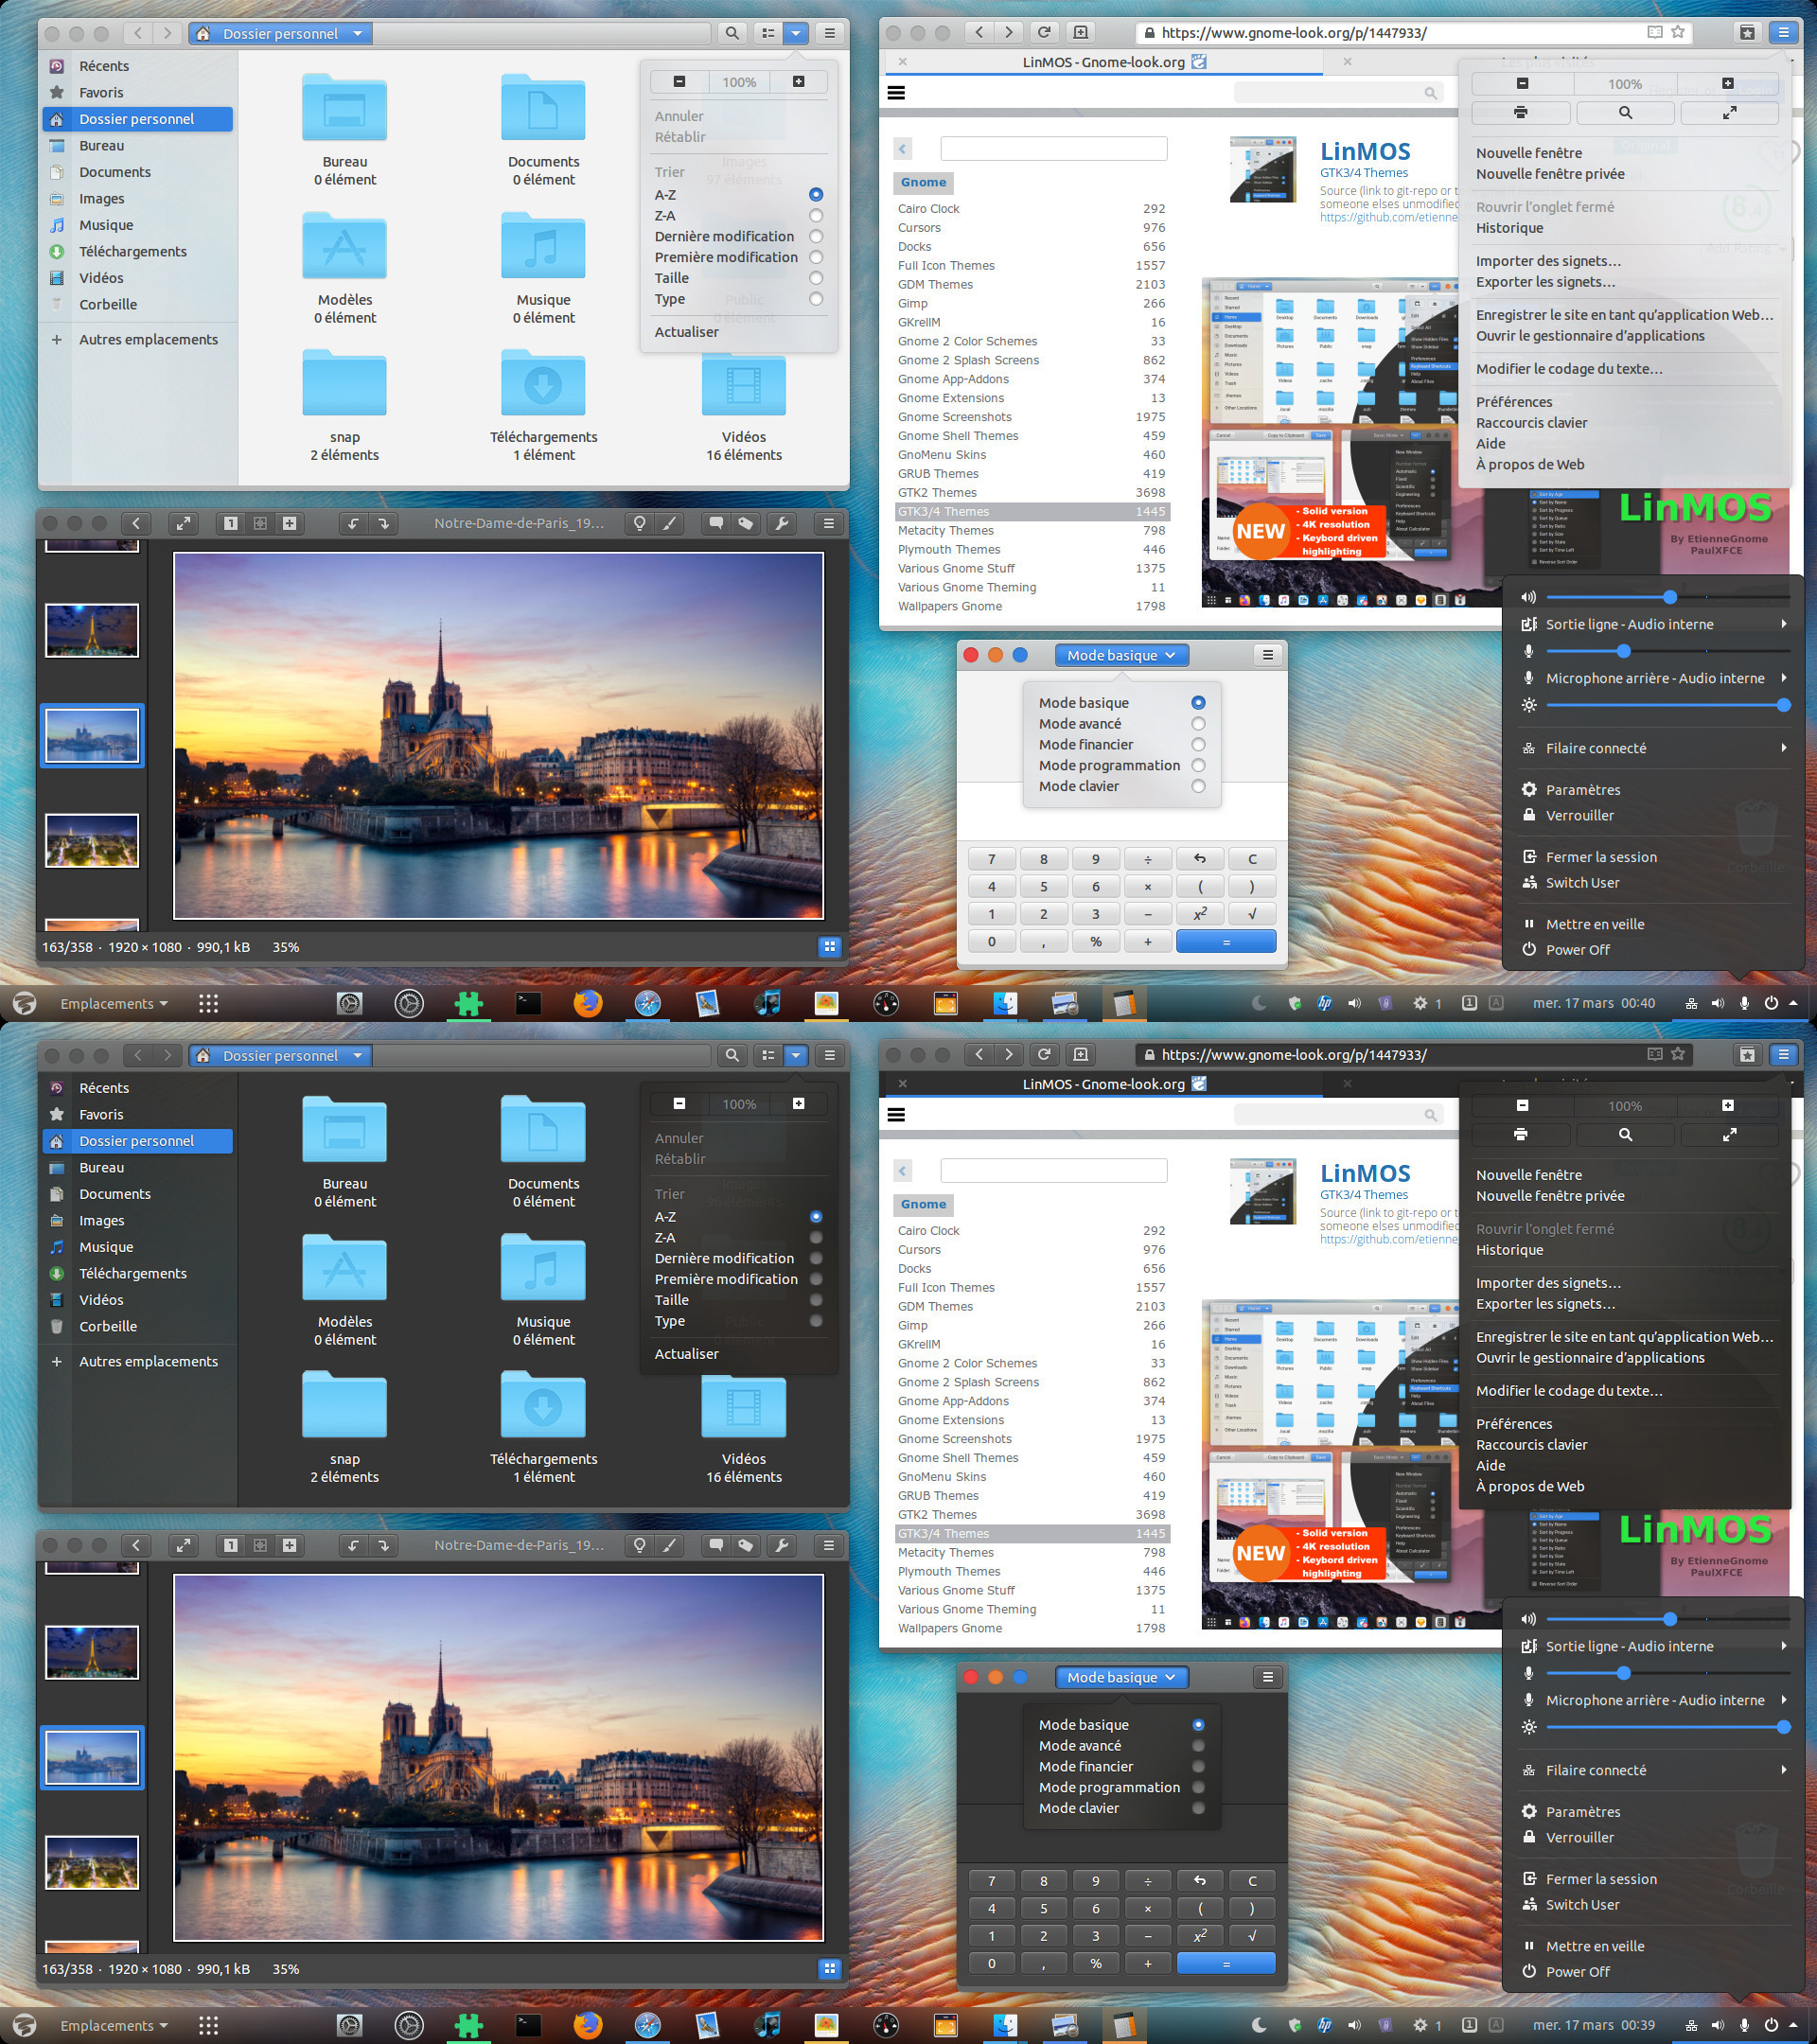1817x2044 pixels.
Task: Click the fit-to-window zoom icon in lower image viewer
Action: coord(260,1545)
